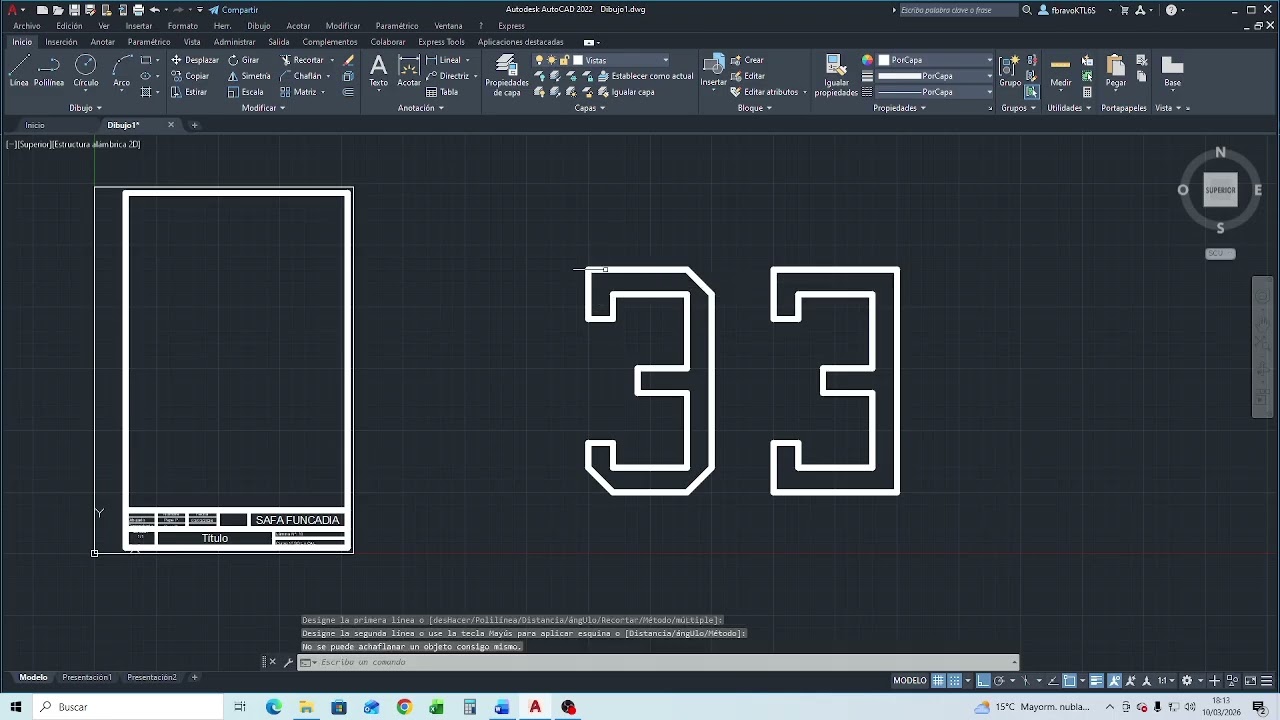The height and width of the screenshot is (720, 1280).
Task: Click Establecer como actual button
Action: click(x=644, y=76)
